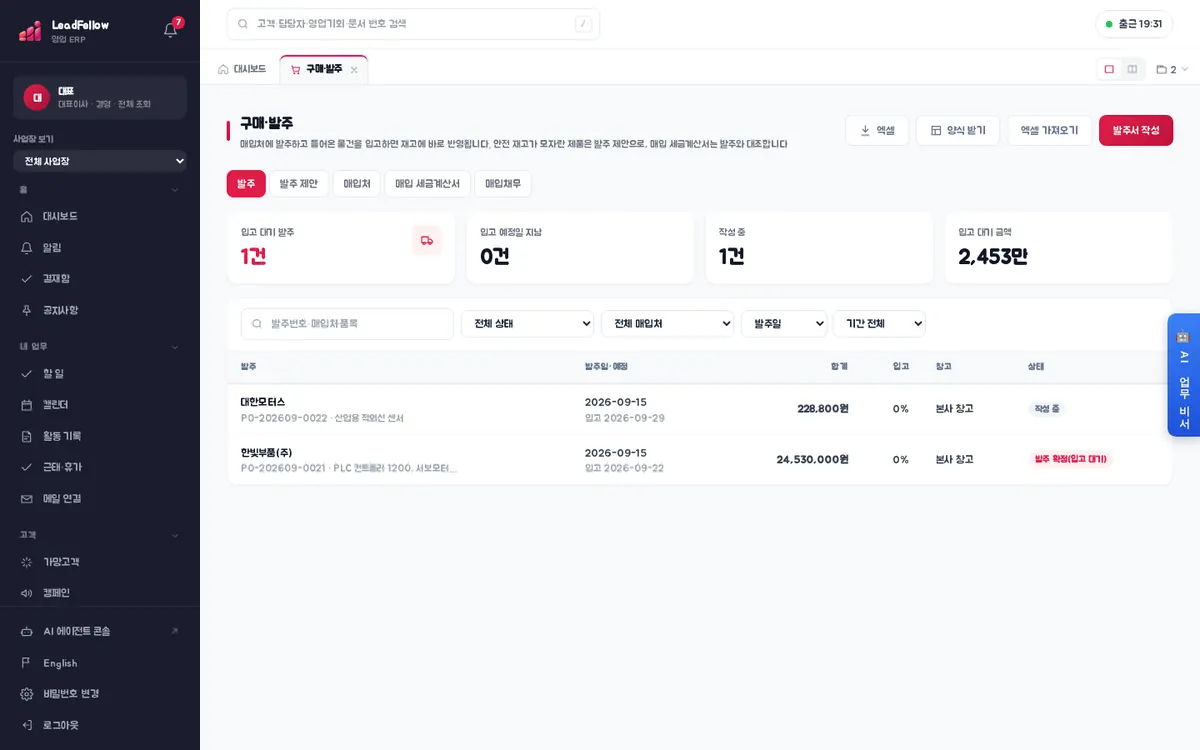The image size is (1200, 750).
Task: Click the 대시보드 home icon in the sidebar
Action: point(27,216)
